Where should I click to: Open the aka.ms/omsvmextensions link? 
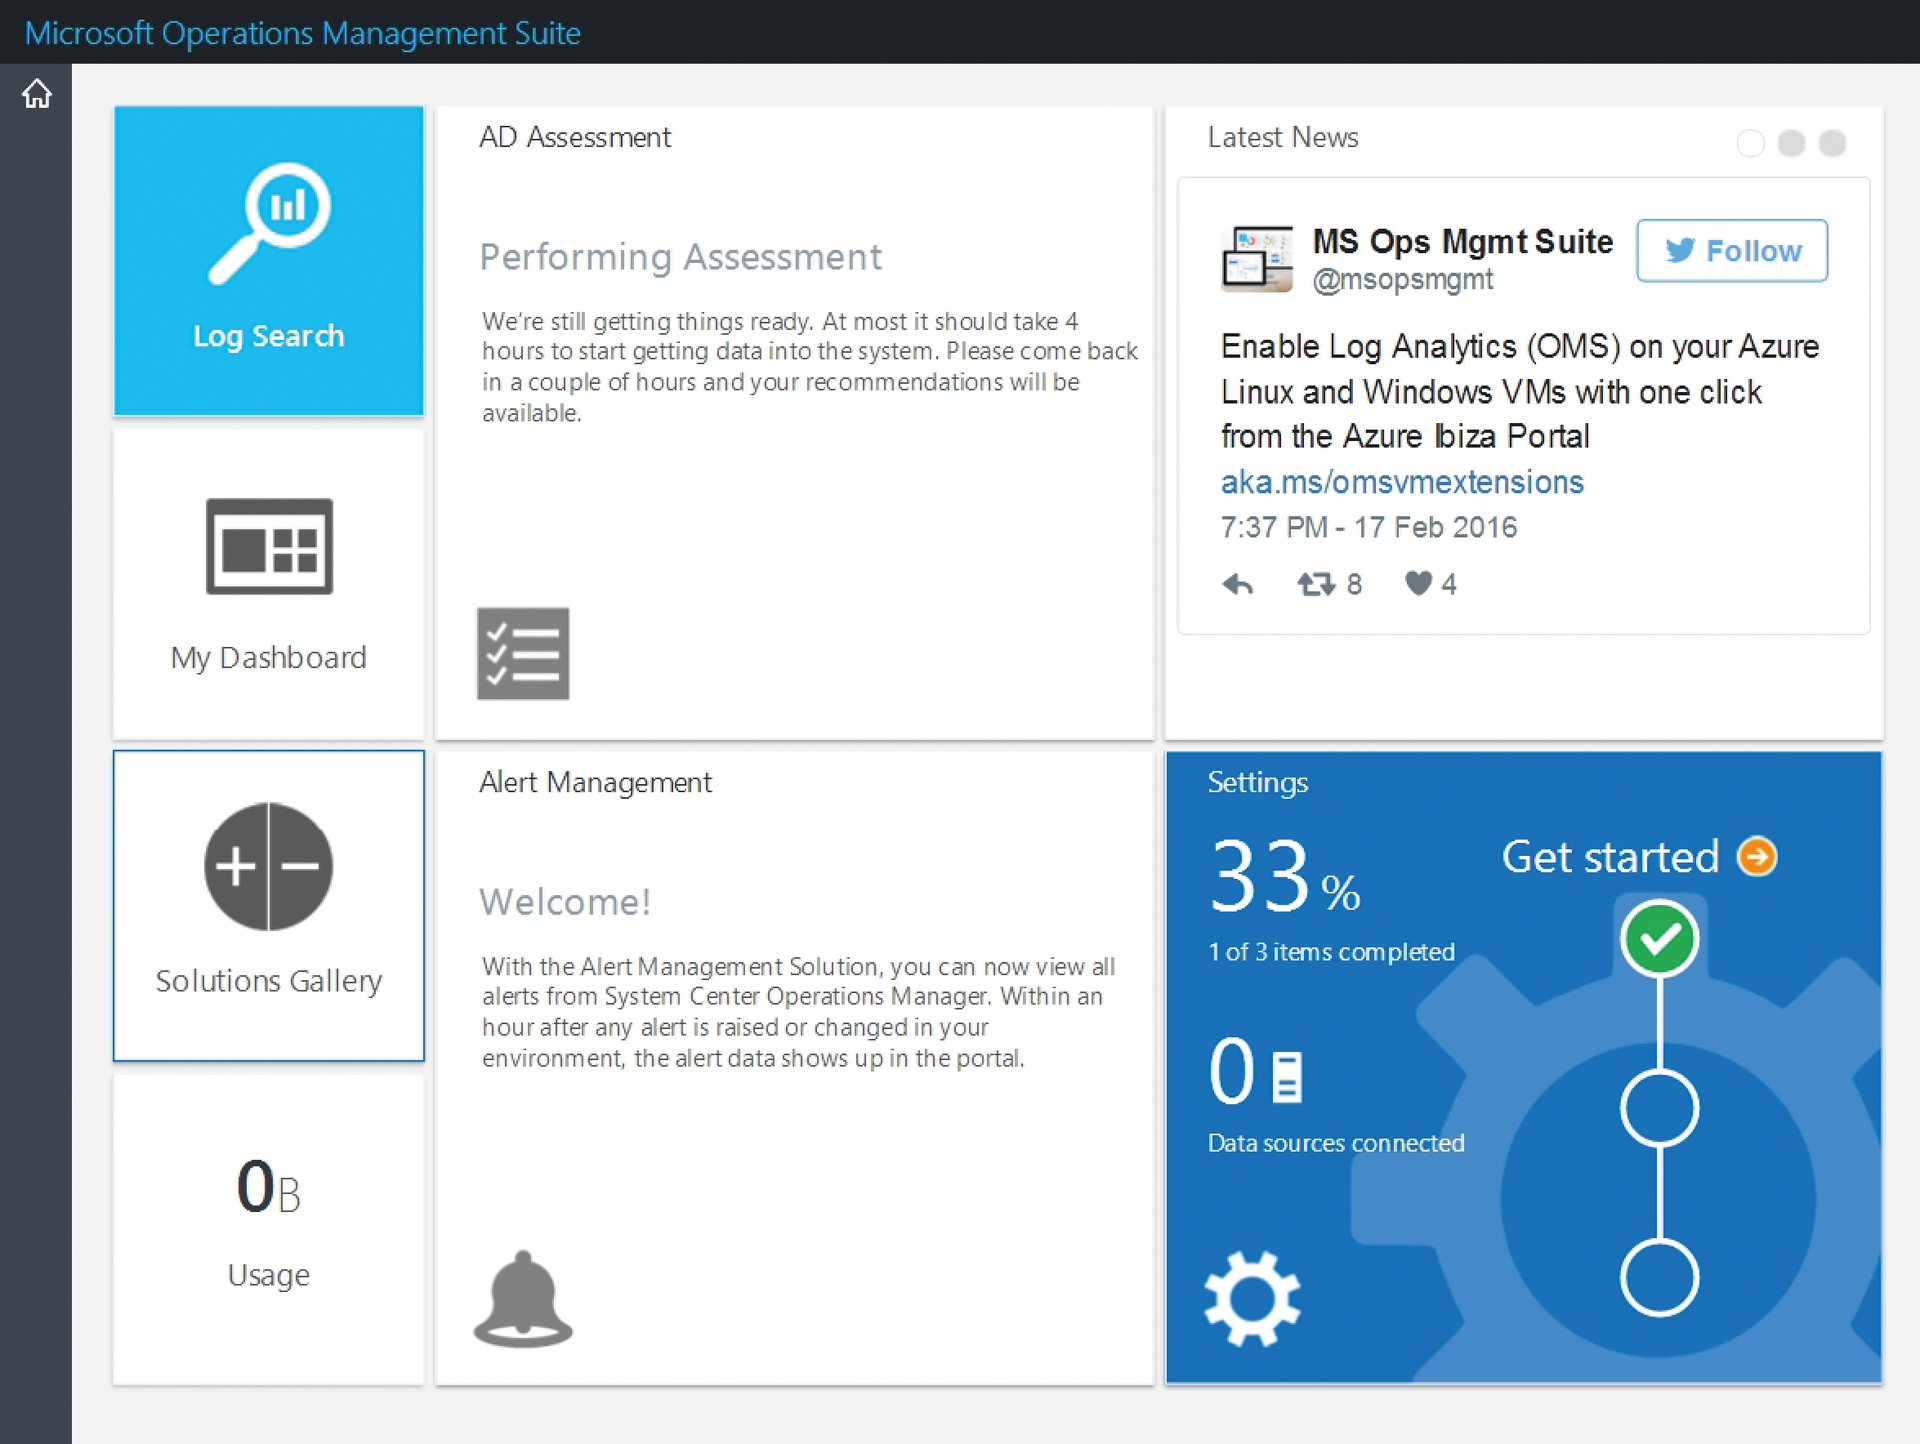[x=1402, y=482]
